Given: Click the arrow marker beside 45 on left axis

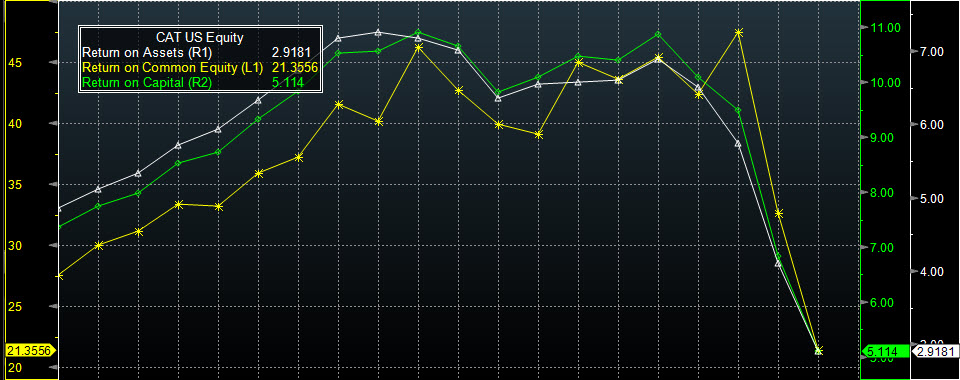Looking at the screenshot, I should click(55, 62).
